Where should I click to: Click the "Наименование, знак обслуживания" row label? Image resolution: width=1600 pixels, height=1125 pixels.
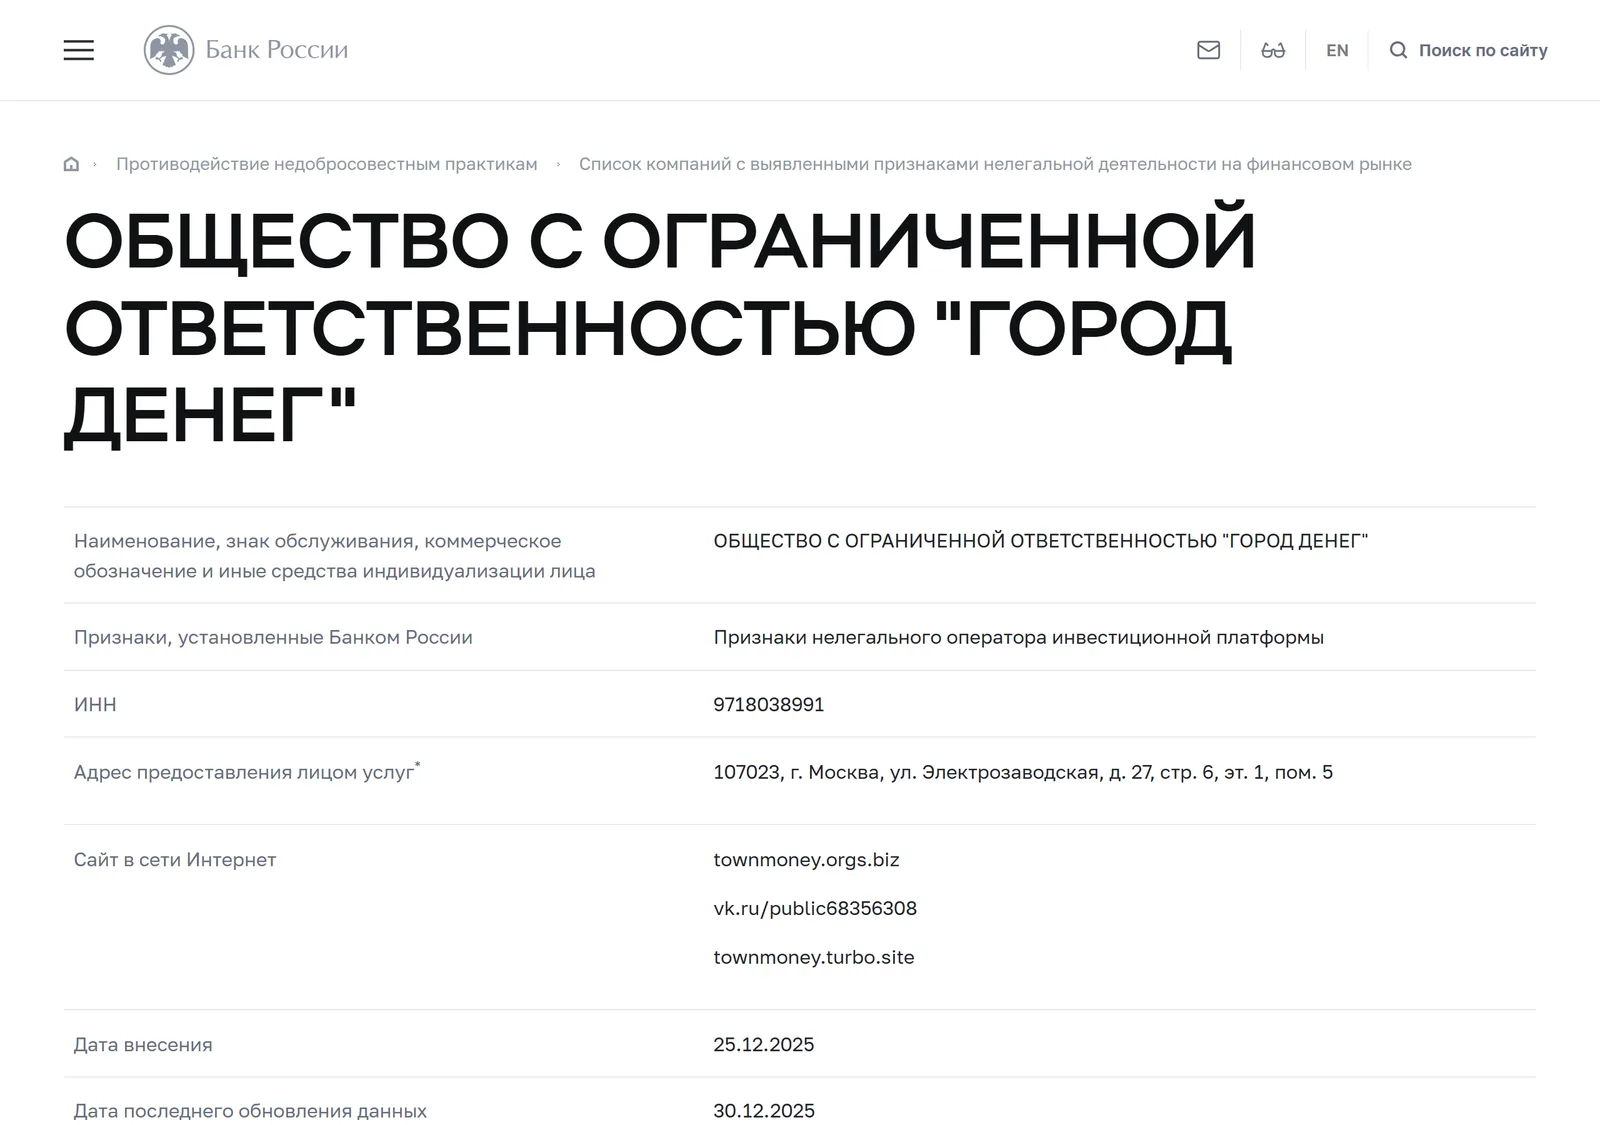(335, 556)
